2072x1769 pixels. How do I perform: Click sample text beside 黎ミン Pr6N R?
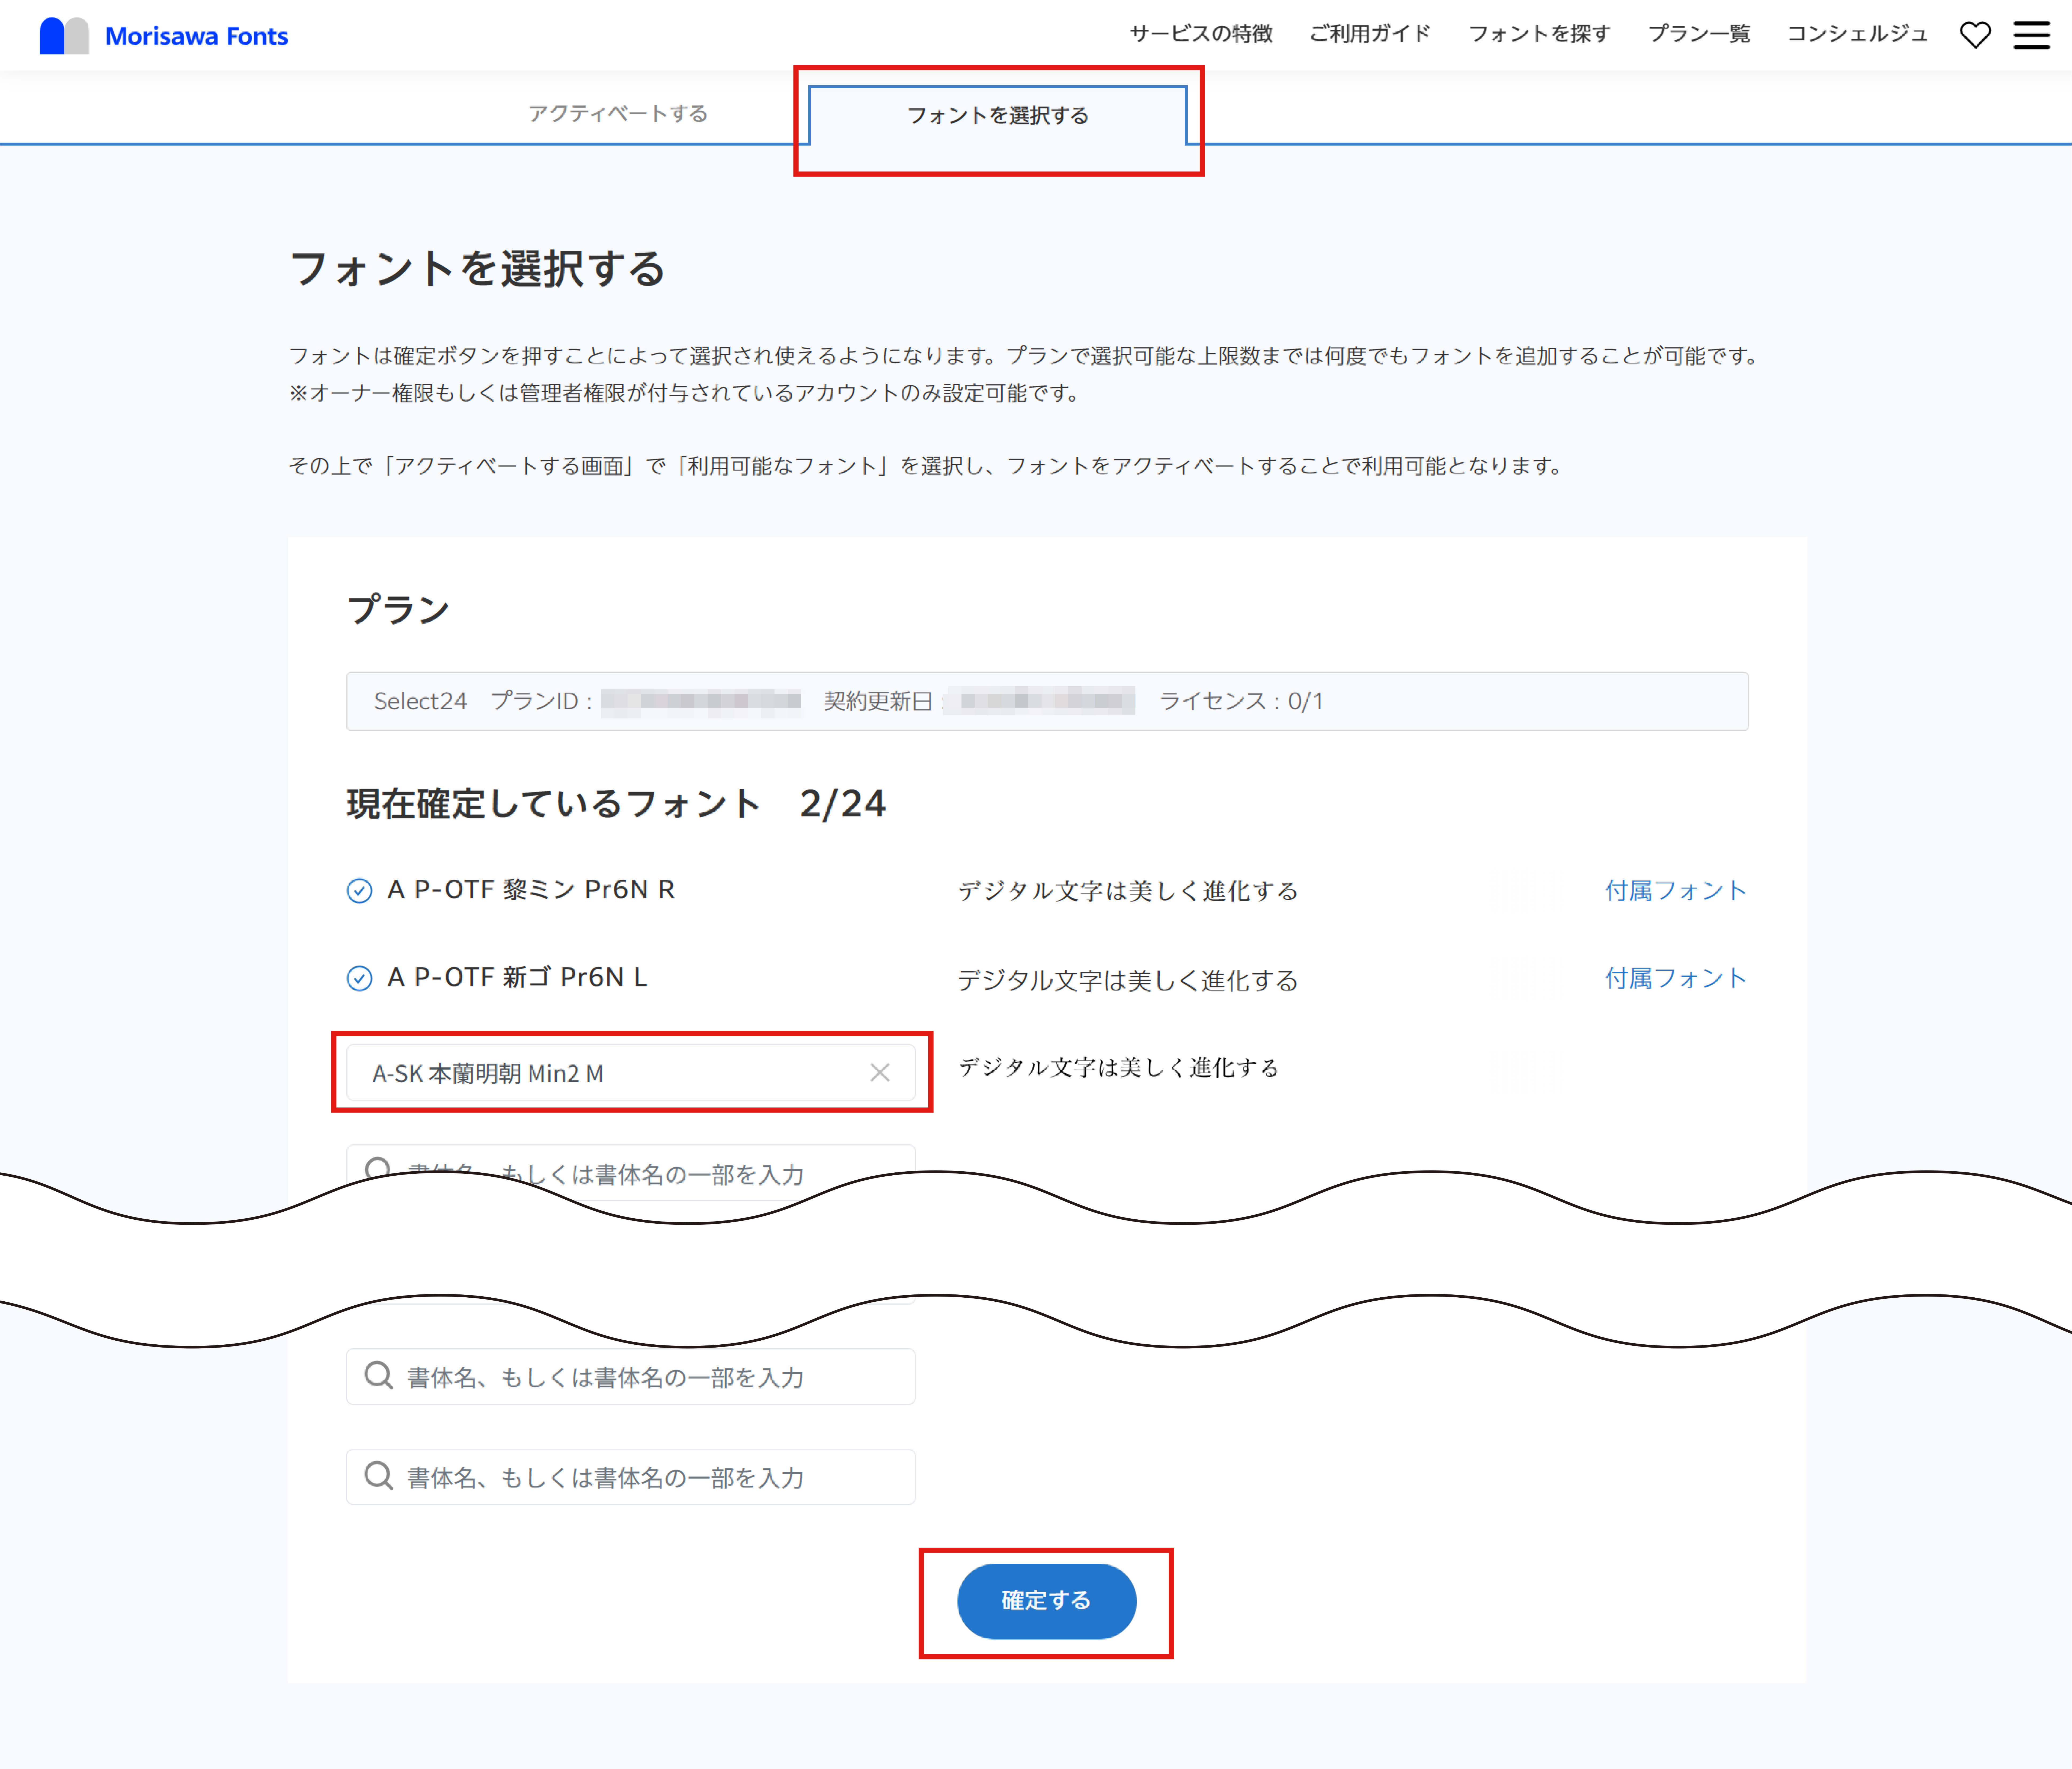click(x=1128, y=891)
